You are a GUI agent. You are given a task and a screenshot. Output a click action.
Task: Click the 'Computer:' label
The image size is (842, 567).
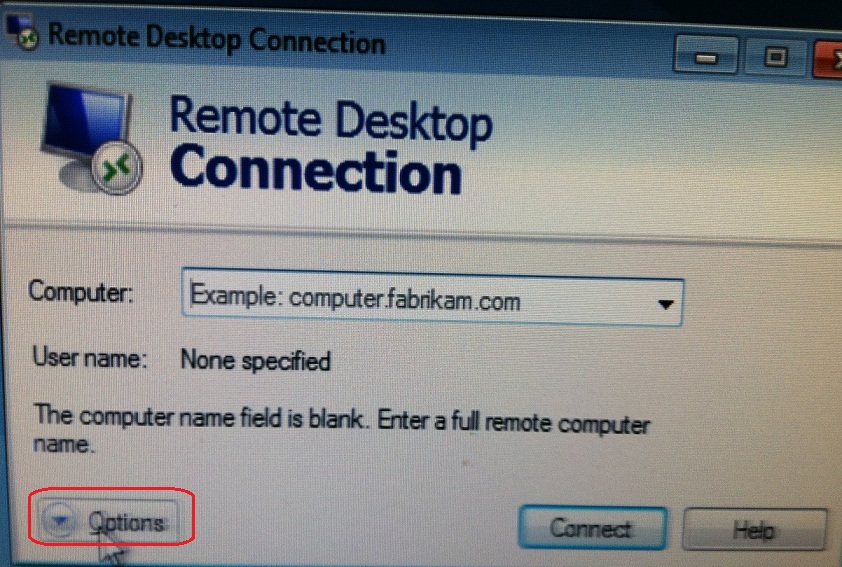[x=81, y=292]
